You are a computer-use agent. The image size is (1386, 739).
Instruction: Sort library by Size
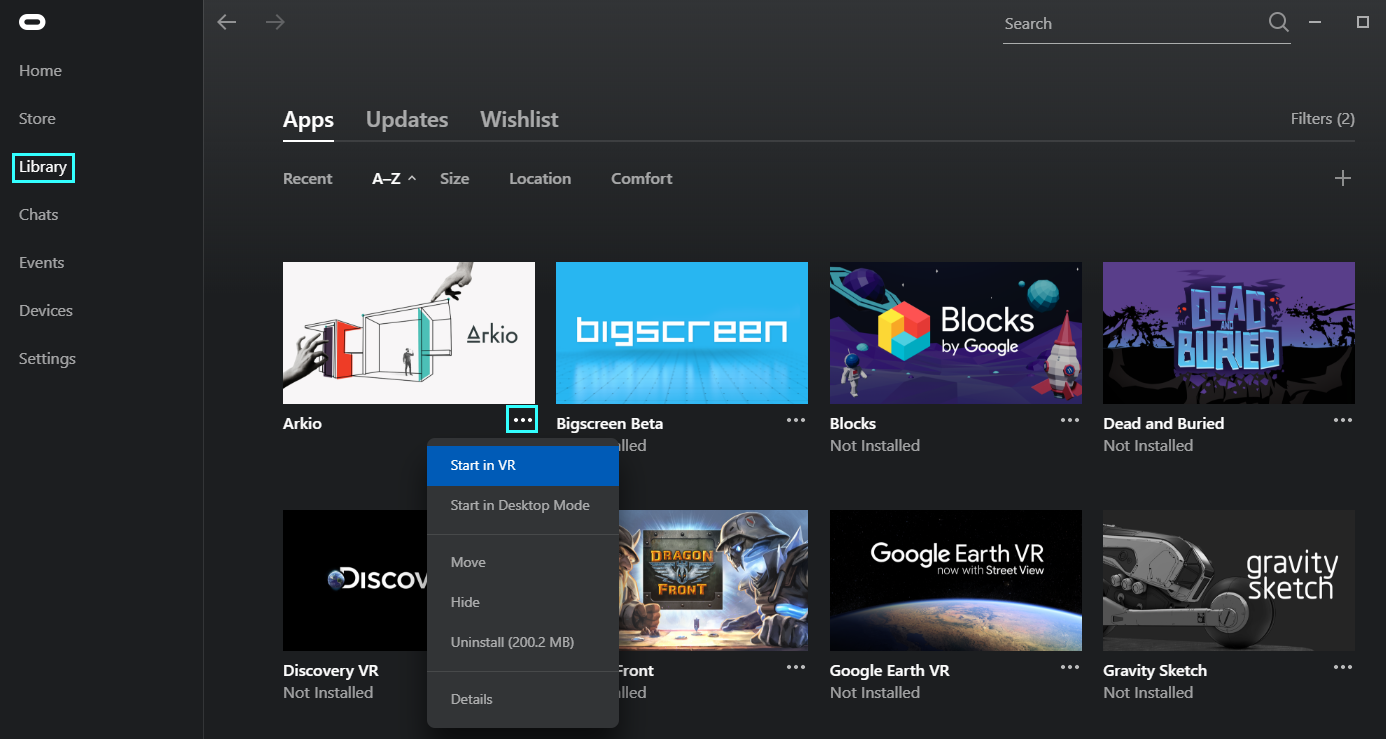coord(454,179)
